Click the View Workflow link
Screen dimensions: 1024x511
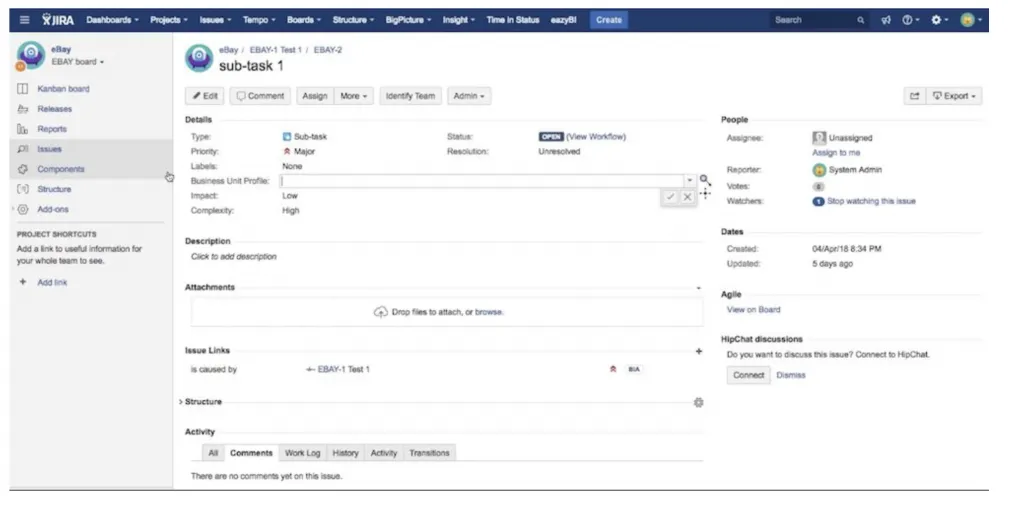coord(596,137)
